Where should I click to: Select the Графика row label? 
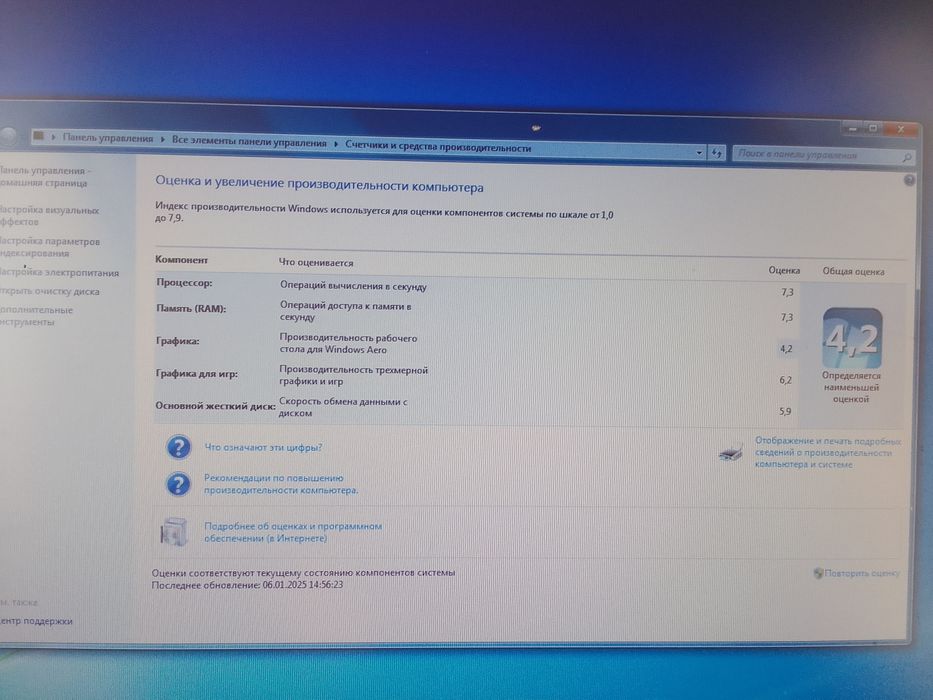click(x=177, y=341)
